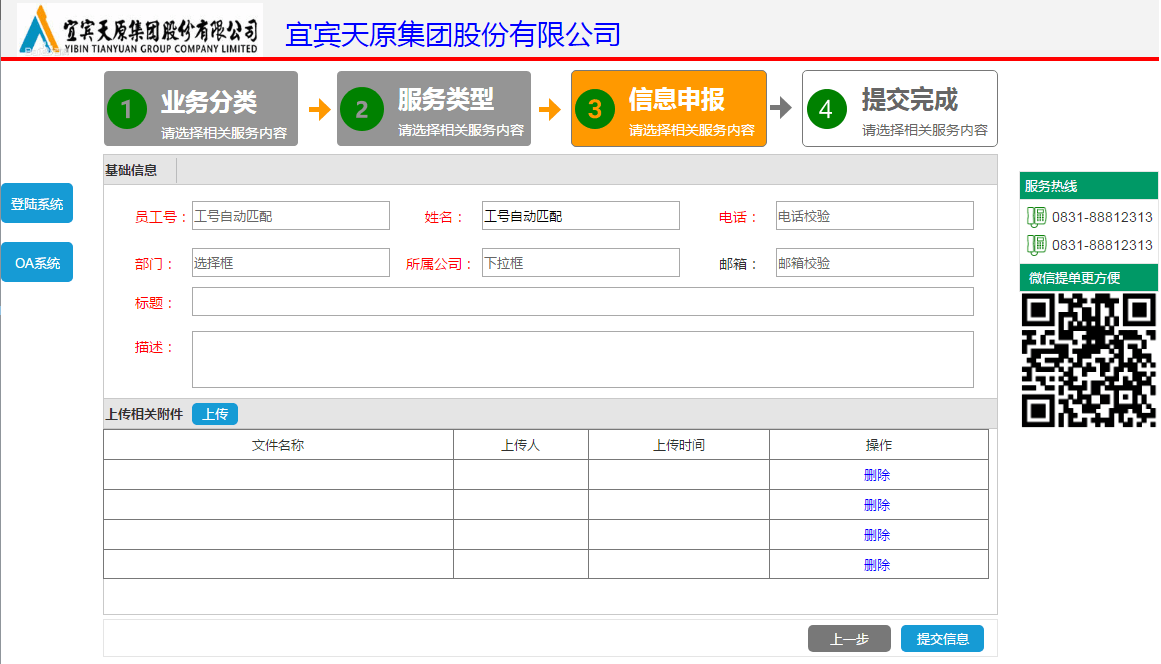Click the first hotline telephone icon
The width and height of the screenshot is (1161, 664).
point(1036,217)
